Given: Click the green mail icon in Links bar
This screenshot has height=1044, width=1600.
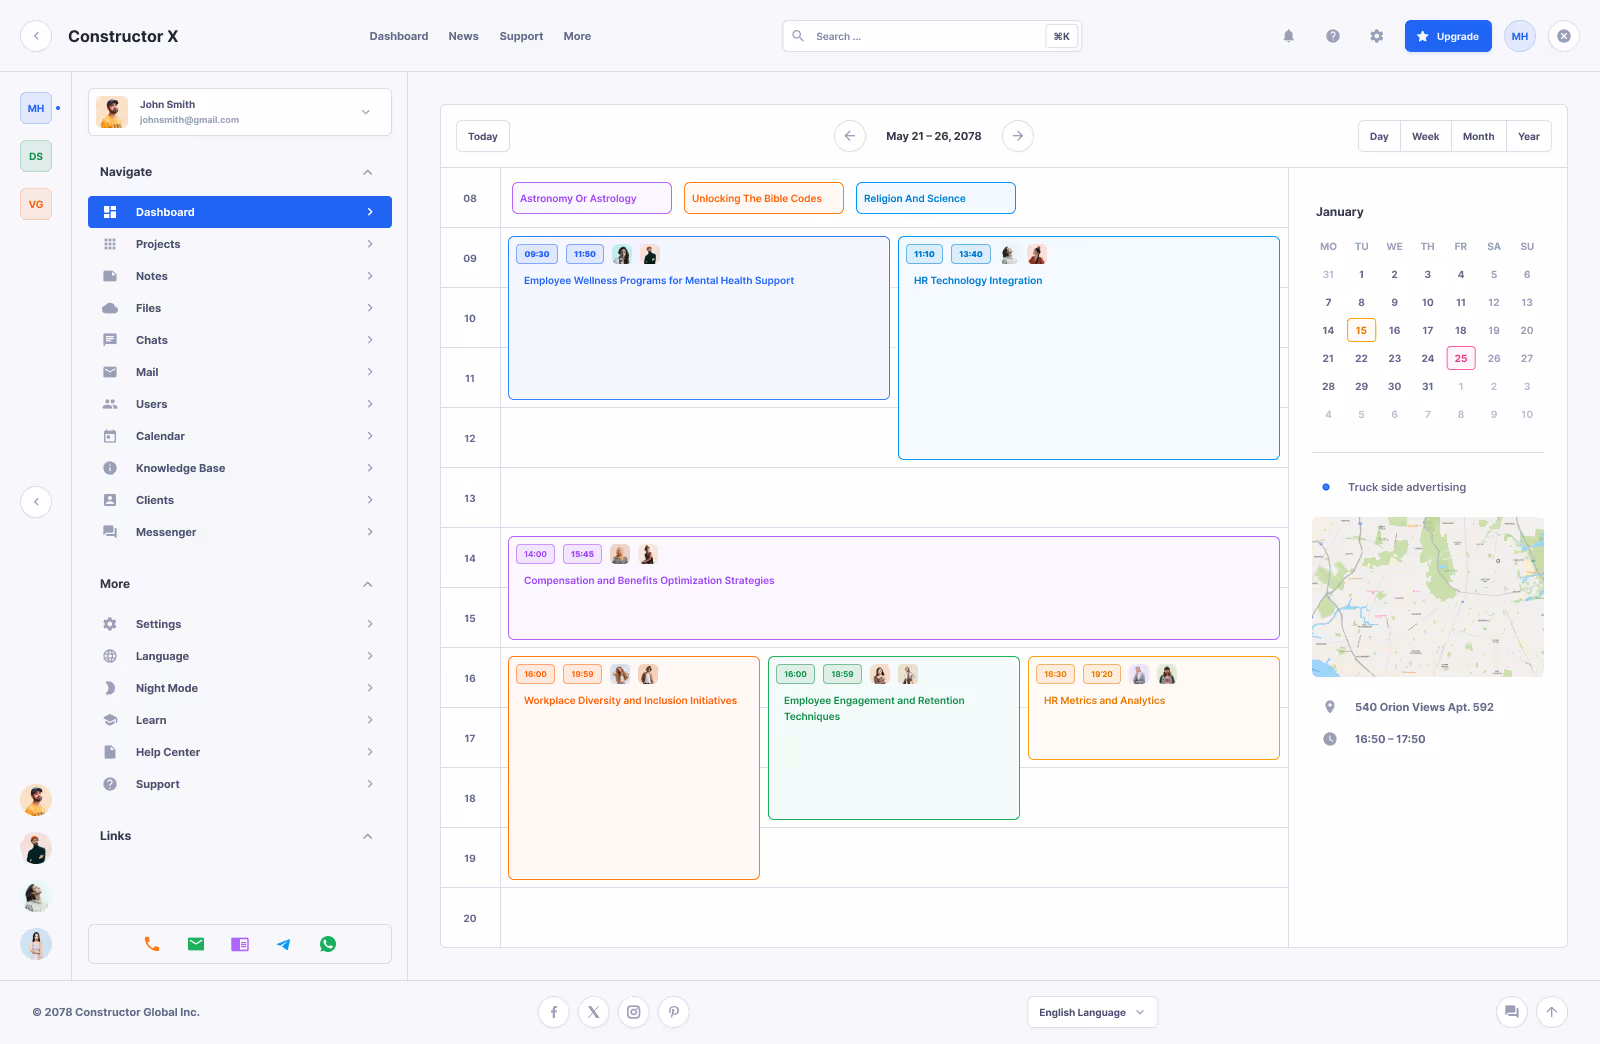Looking at the screenshot, I should click(x=196, y=944).
